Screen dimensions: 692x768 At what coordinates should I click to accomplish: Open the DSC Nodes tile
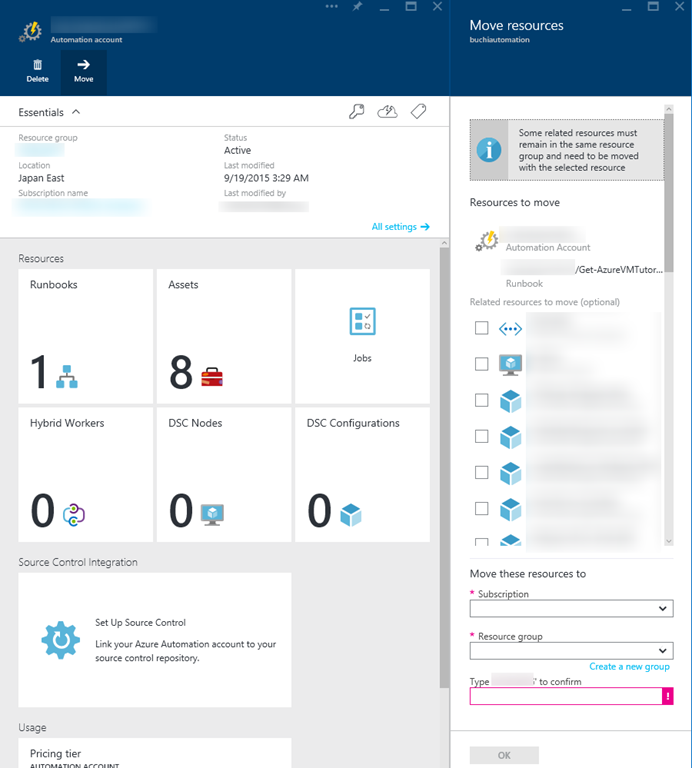tap(224, 475)
